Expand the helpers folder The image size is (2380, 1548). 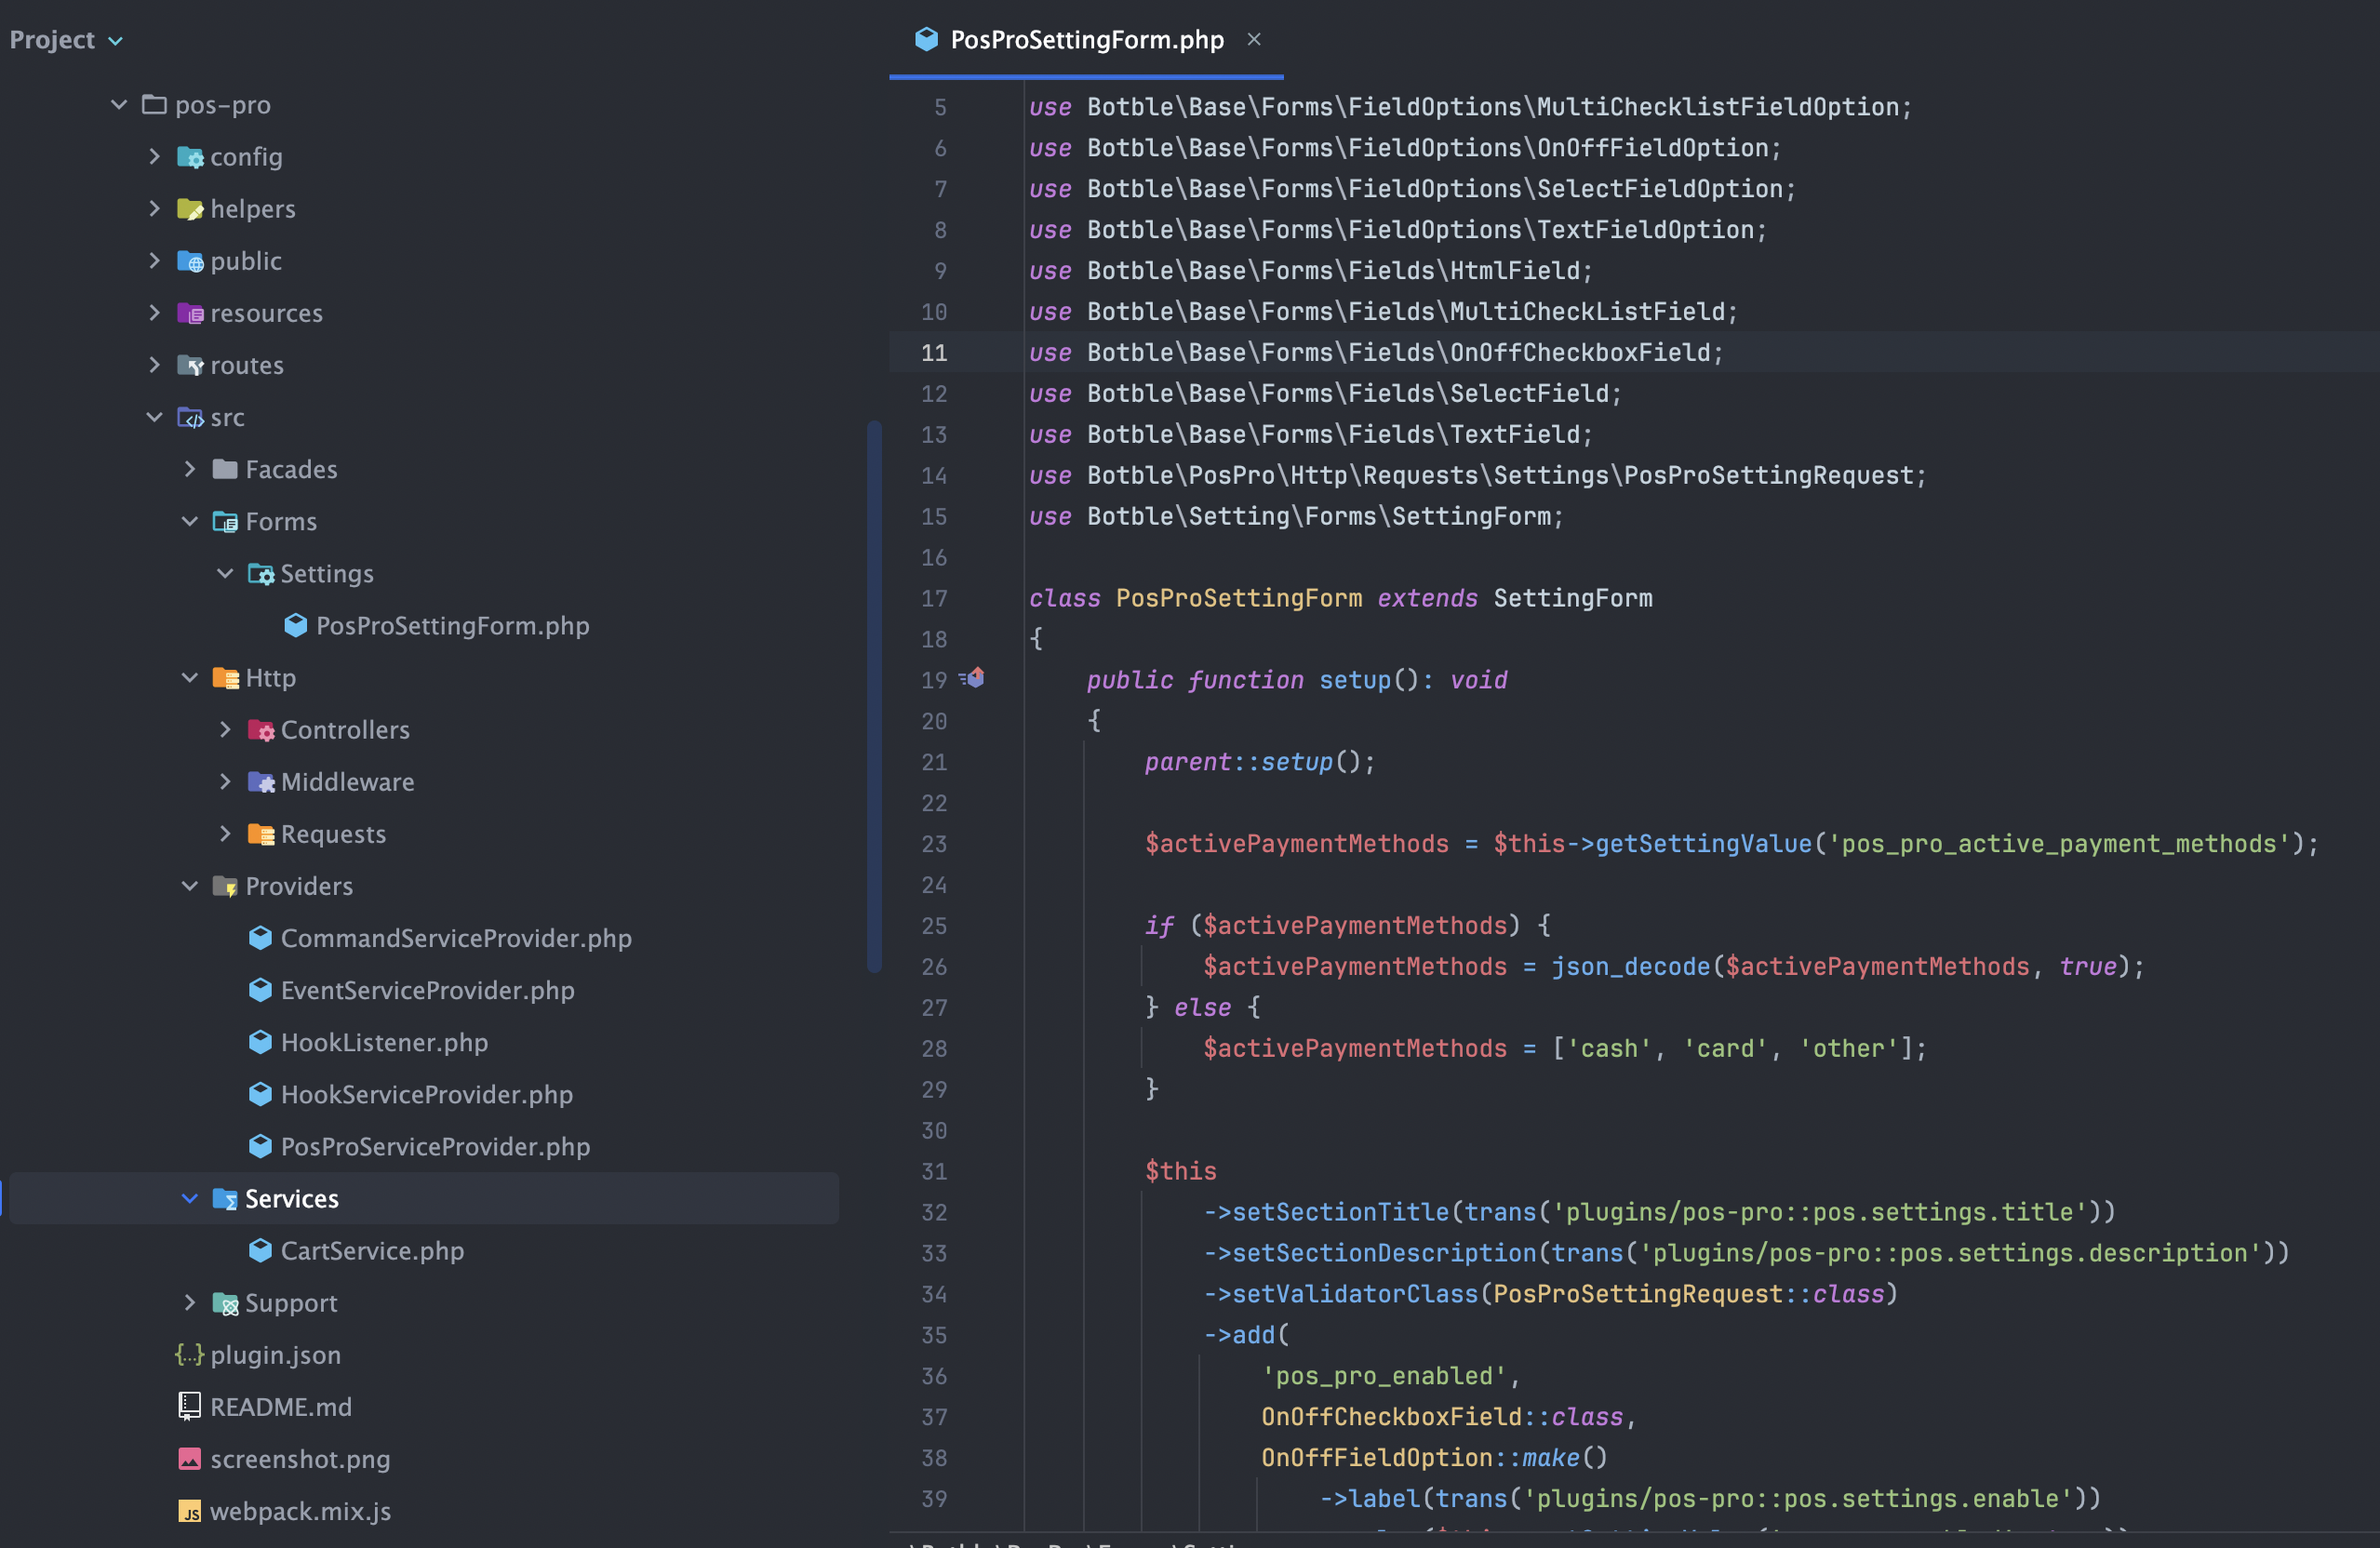tap(154, 208)
